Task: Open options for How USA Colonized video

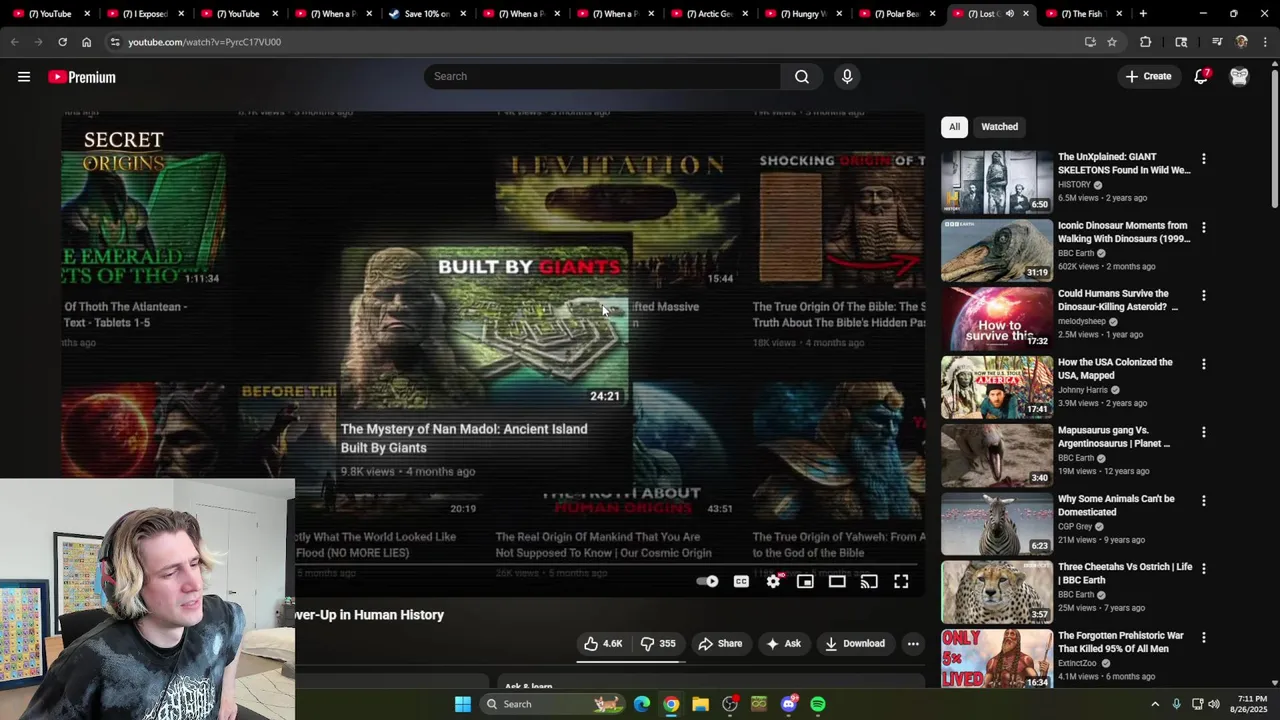Action: click(x=1204, y=364)
